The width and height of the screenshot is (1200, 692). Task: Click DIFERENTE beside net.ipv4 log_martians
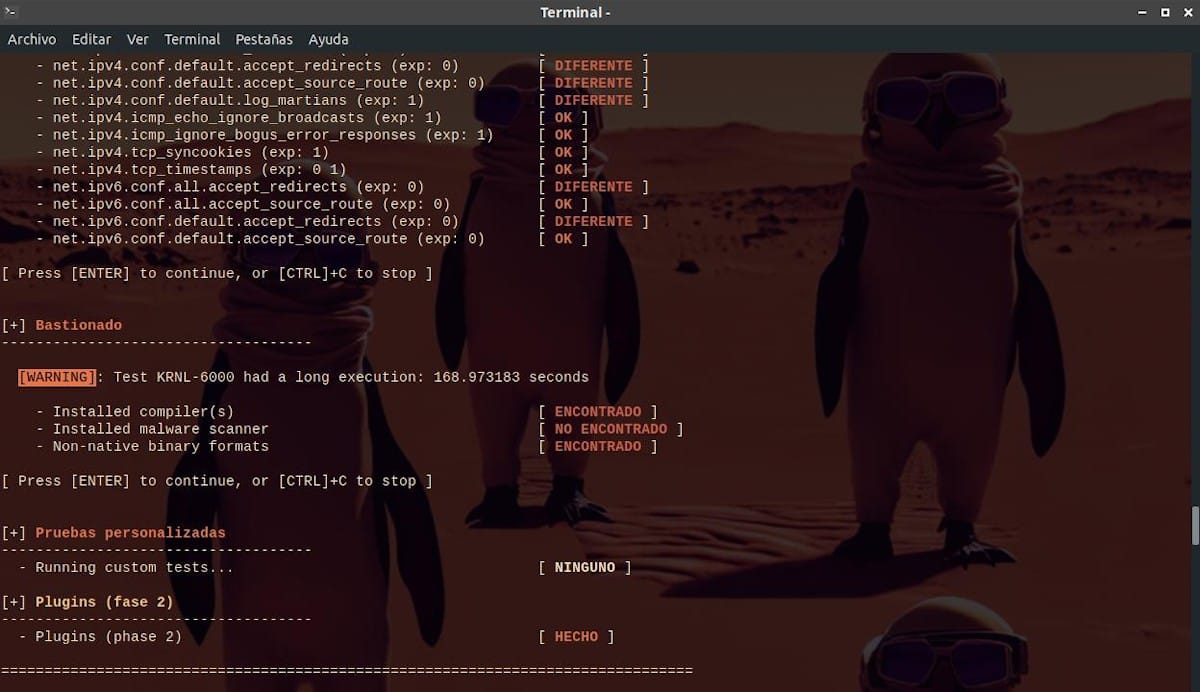pos(593,100)
